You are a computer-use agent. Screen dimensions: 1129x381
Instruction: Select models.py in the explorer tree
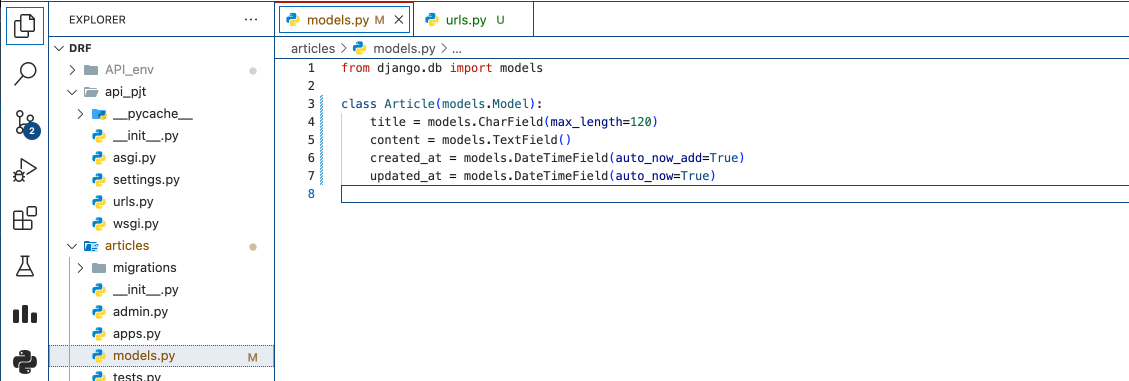point(161,356)
